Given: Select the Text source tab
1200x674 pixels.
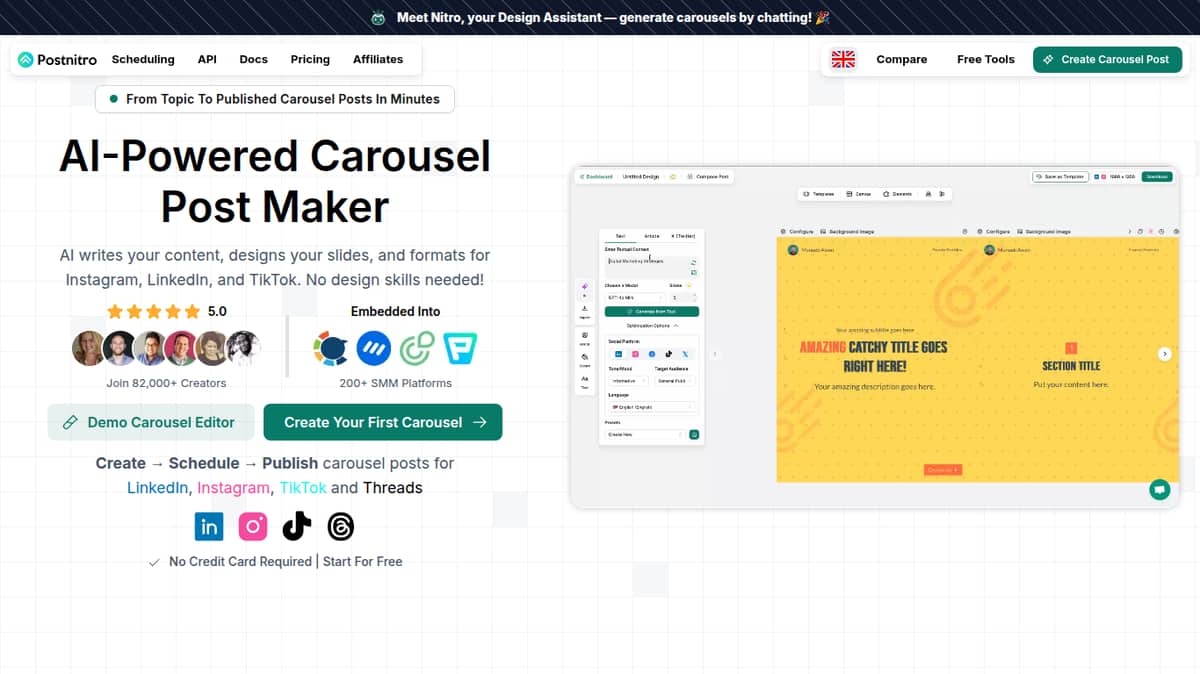Looking at the screenshot, I should (x=620, y=236).
